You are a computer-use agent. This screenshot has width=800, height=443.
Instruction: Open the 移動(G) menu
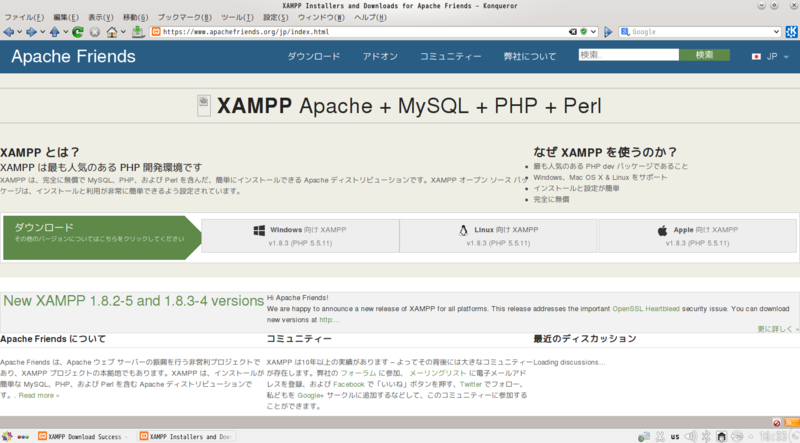pyautogui.click(x=135, y=17)
